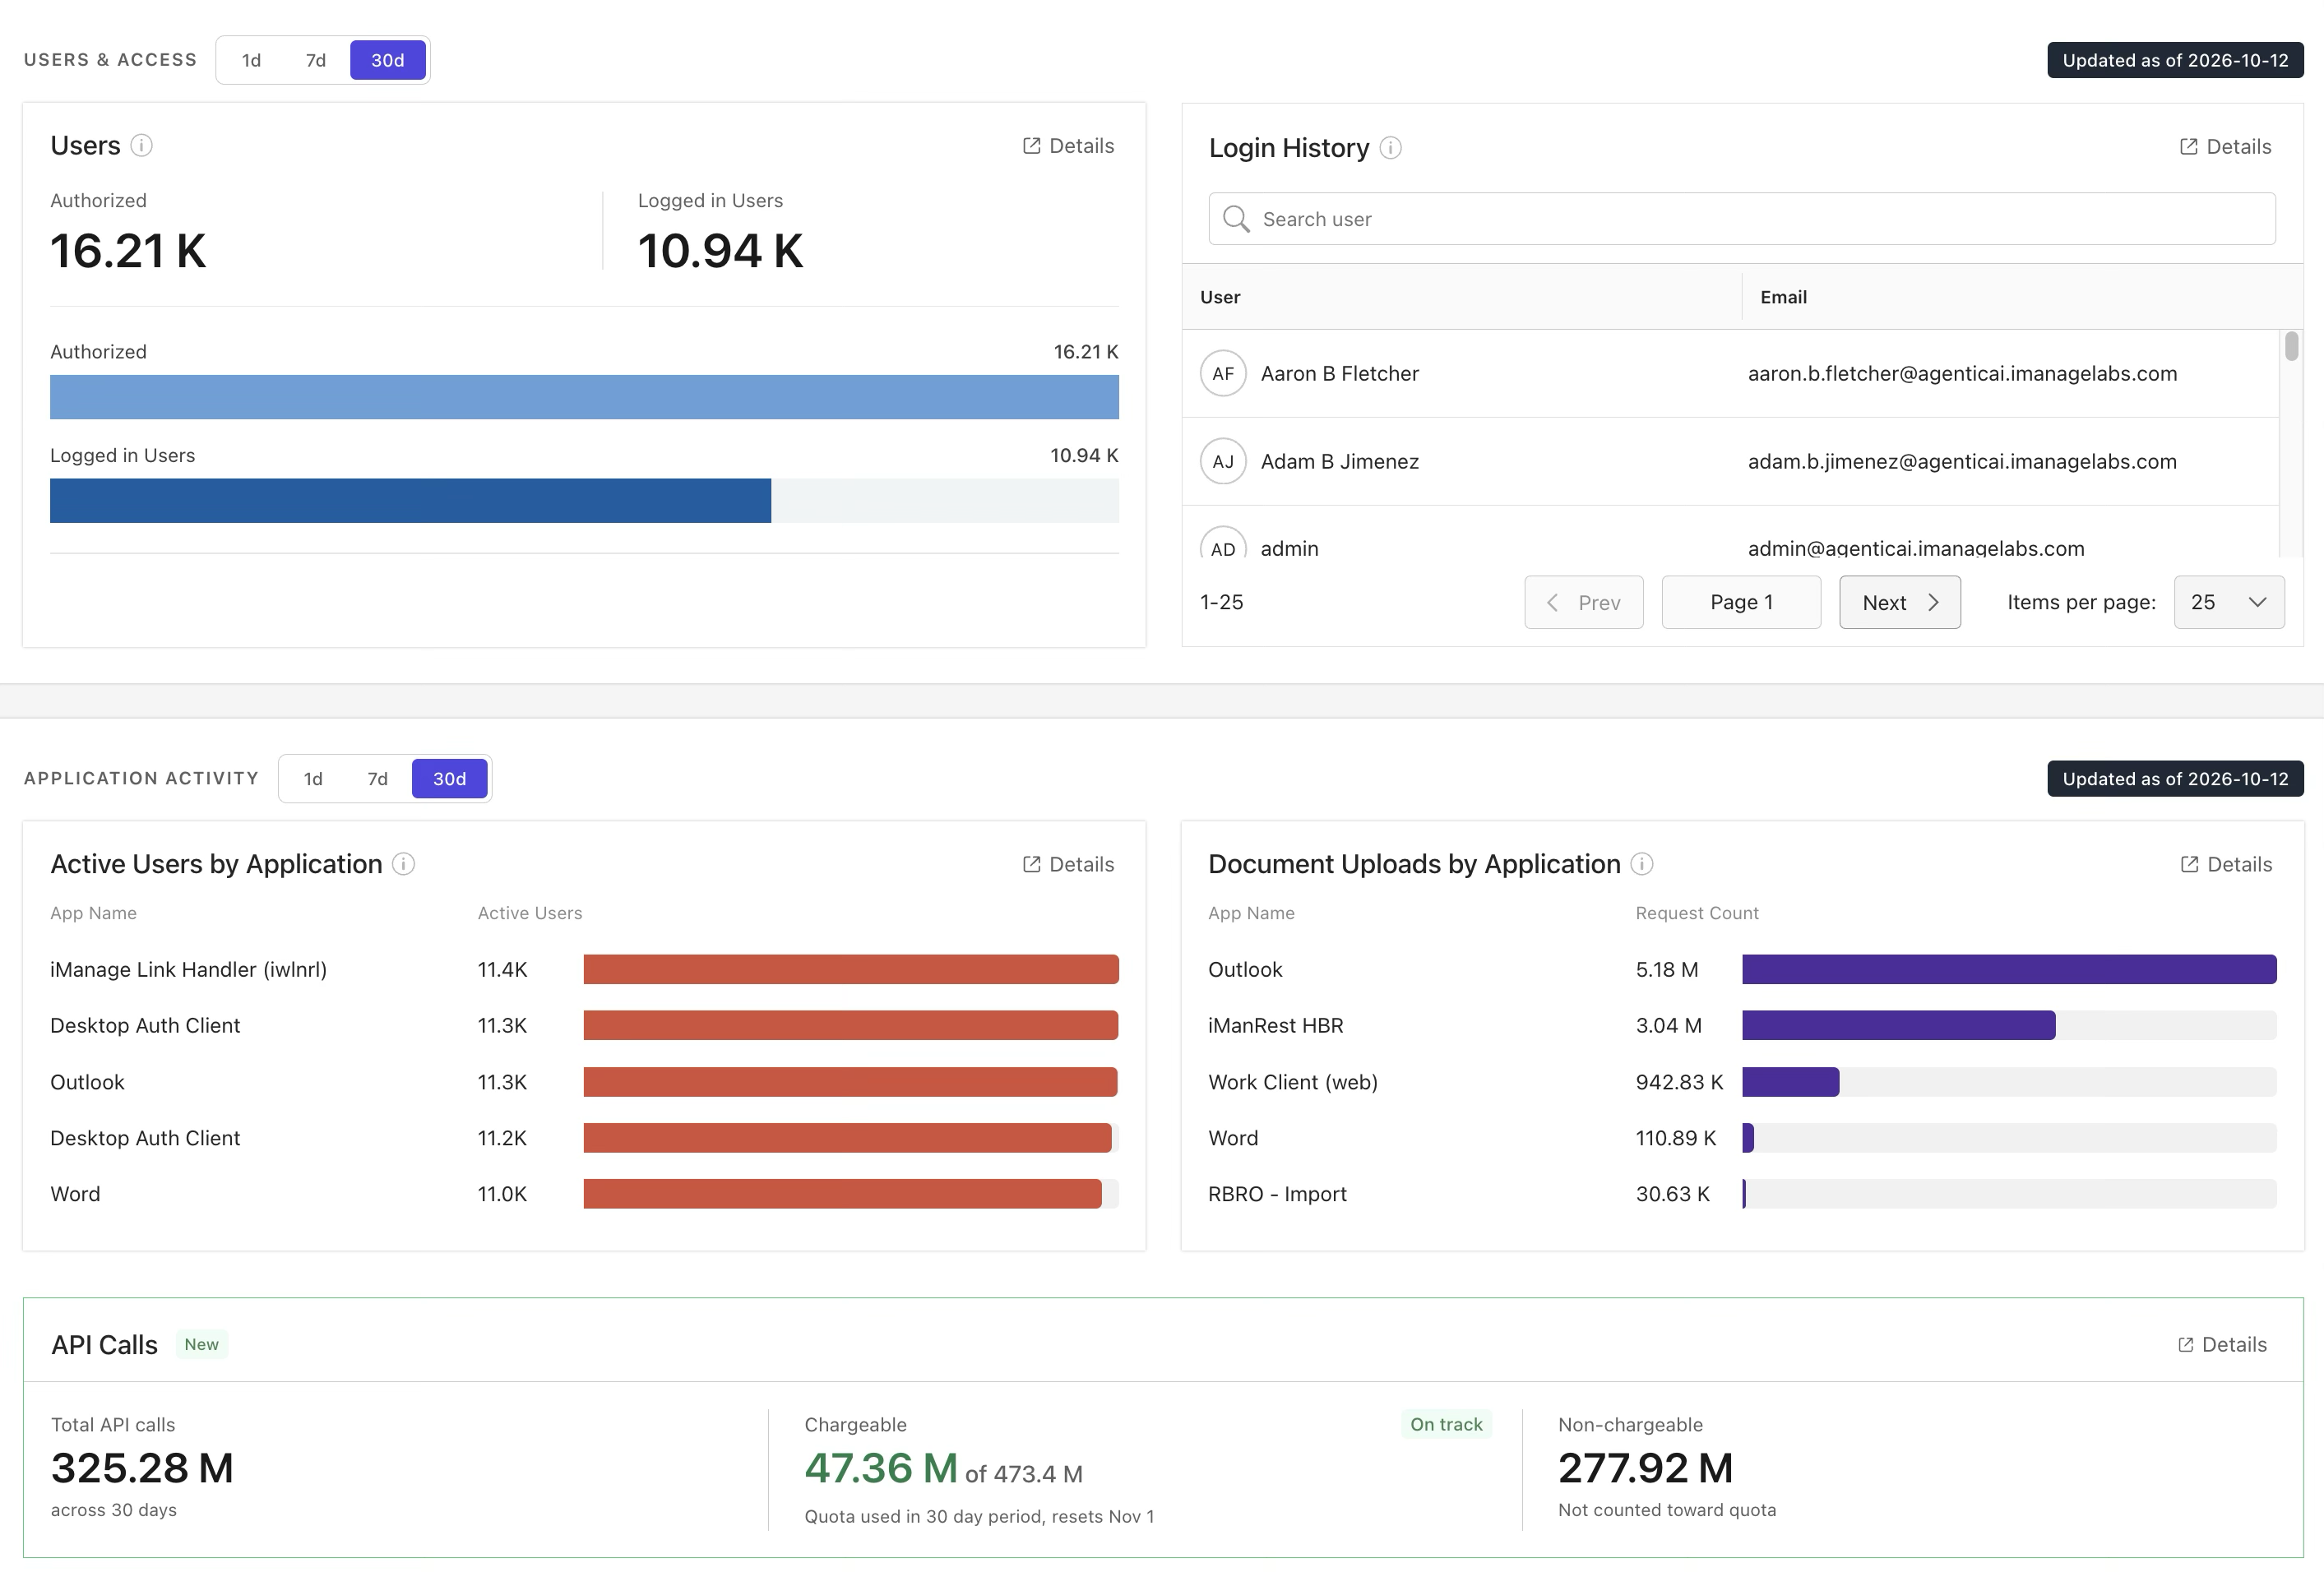The height and width of the screenshot is (1572, 2324).
Task: Go to Next page of login history
Action: tap(1900, 602)
